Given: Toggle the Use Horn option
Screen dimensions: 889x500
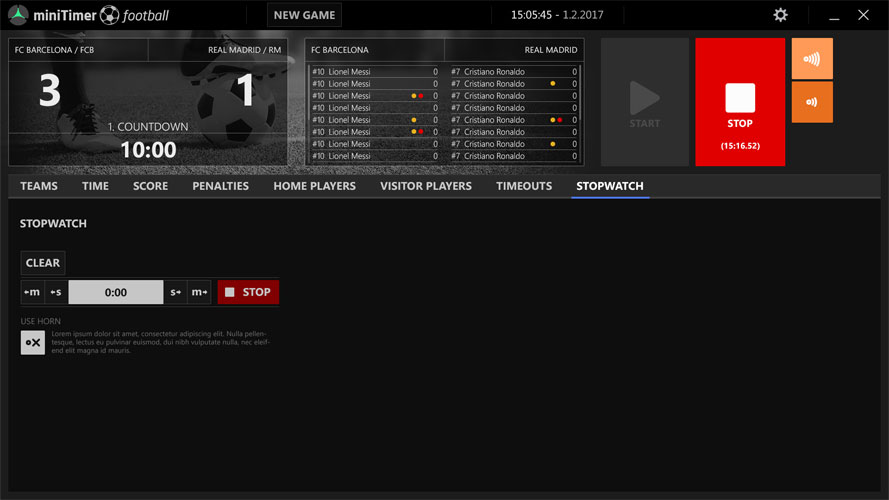Looking at the screenshot, I should pyautogui.click(x=33, y=342).
